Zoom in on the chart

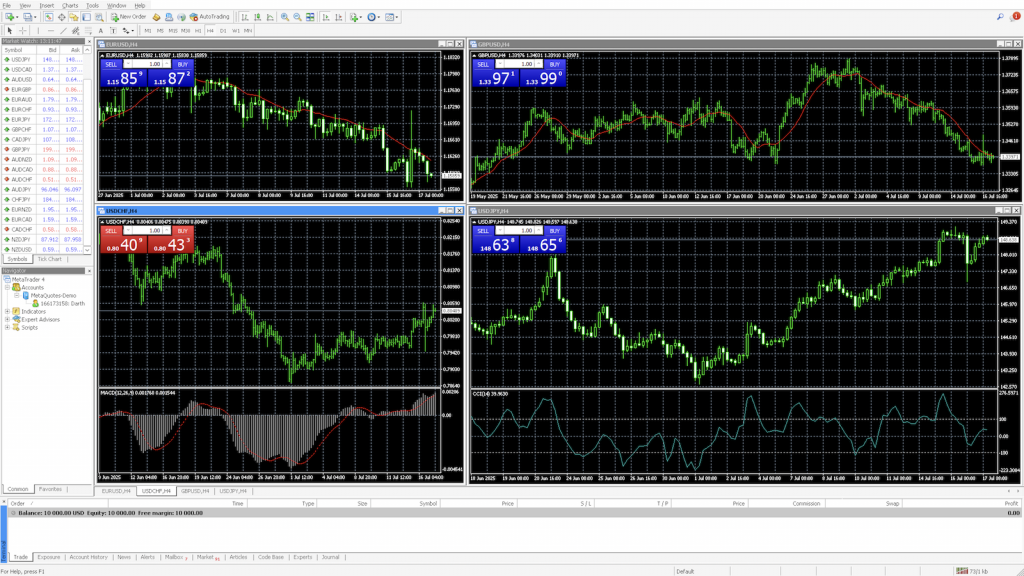coord(285,17)
